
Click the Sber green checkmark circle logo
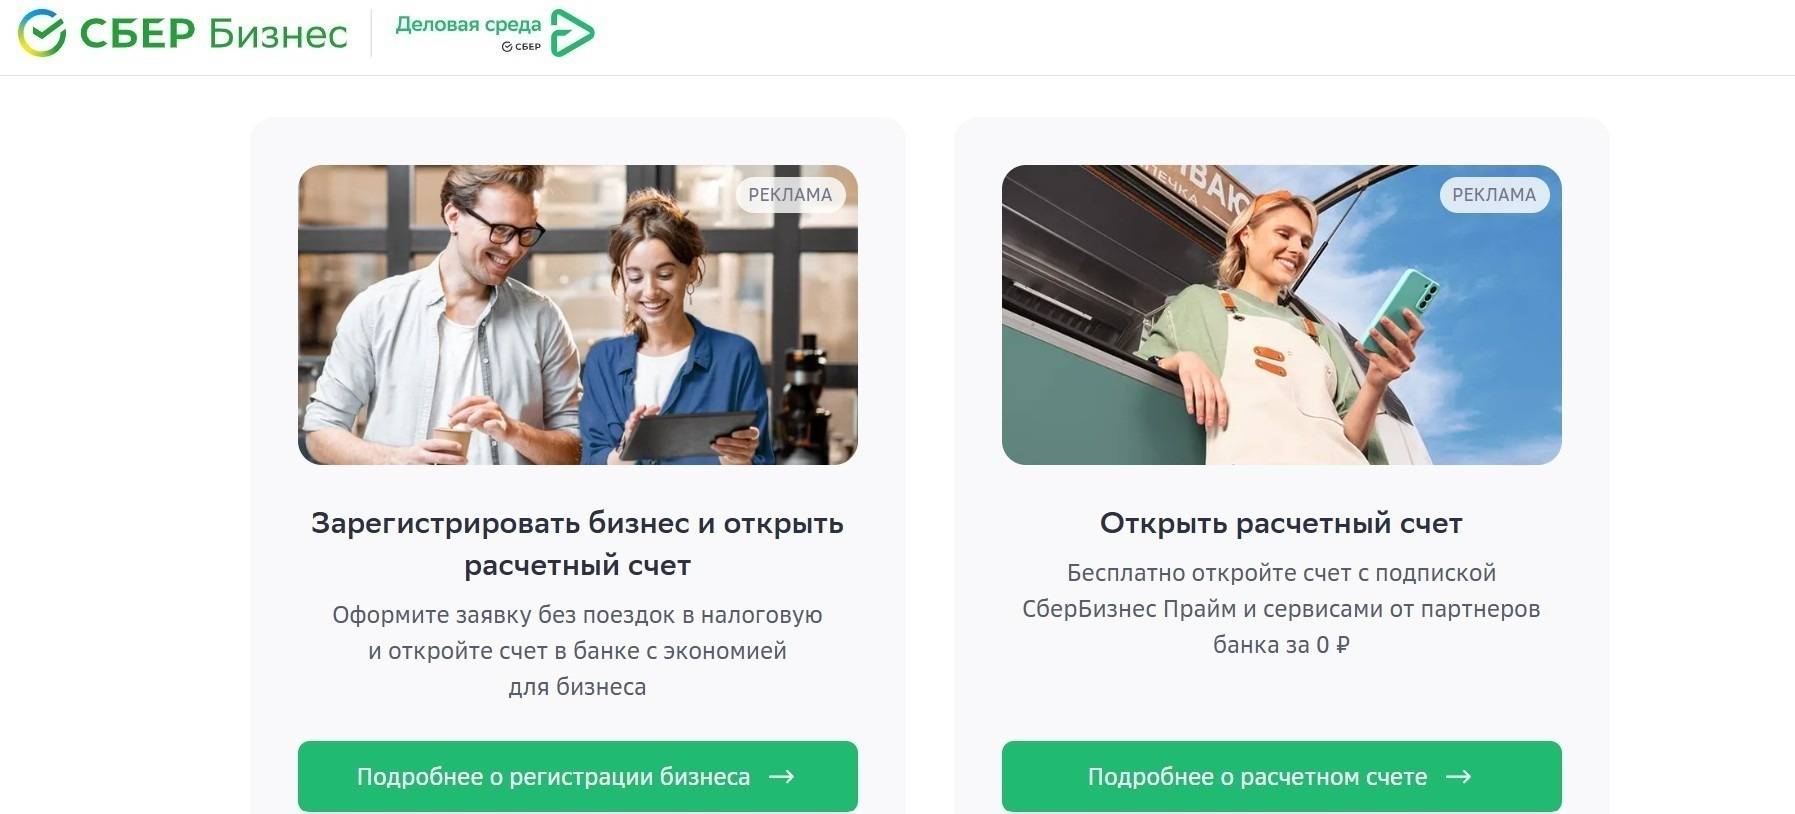click(x=42, y=33)
